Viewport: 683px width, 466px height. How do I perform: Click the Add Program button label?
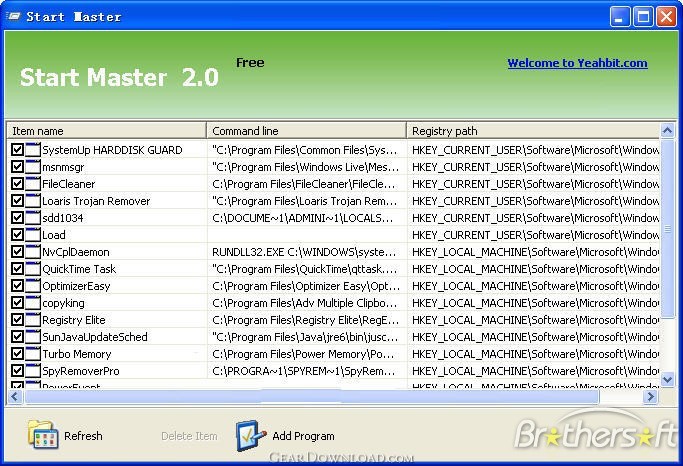point(303,436)
